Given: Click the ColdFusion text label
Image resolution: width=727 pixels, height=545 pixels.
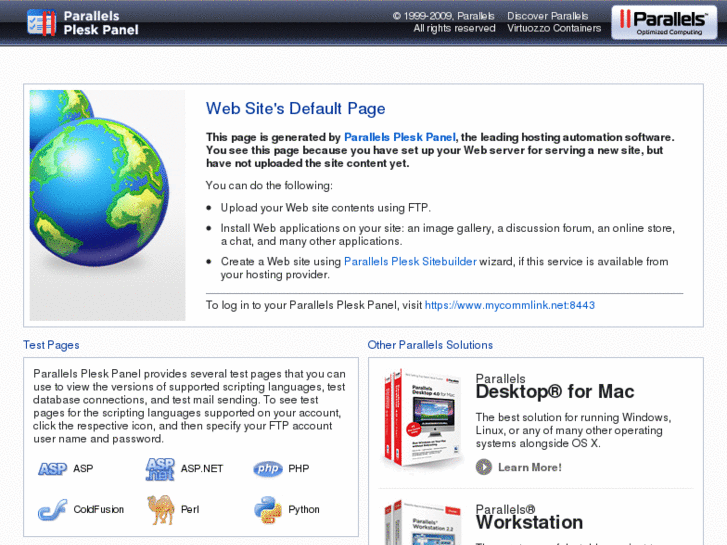Looking at the screenshot, I should (98, 510).
